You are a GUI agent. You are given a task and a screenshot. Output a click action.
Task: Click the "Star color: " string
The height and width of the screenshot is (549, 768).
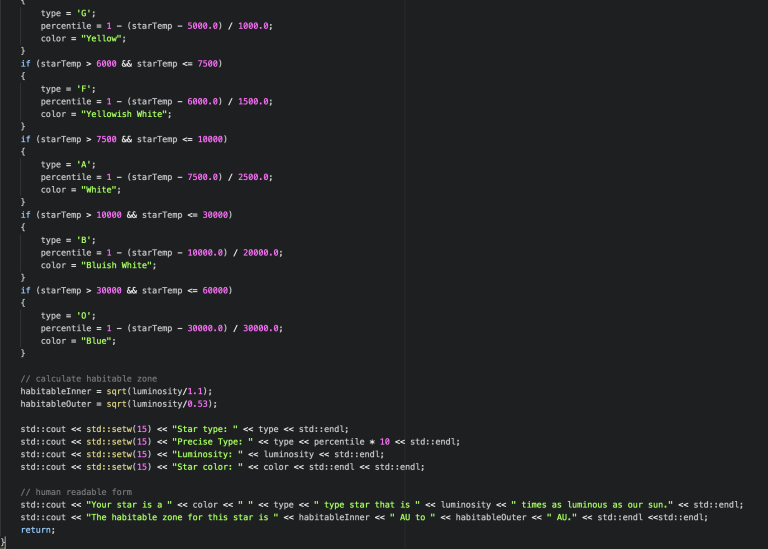[206, 467]
